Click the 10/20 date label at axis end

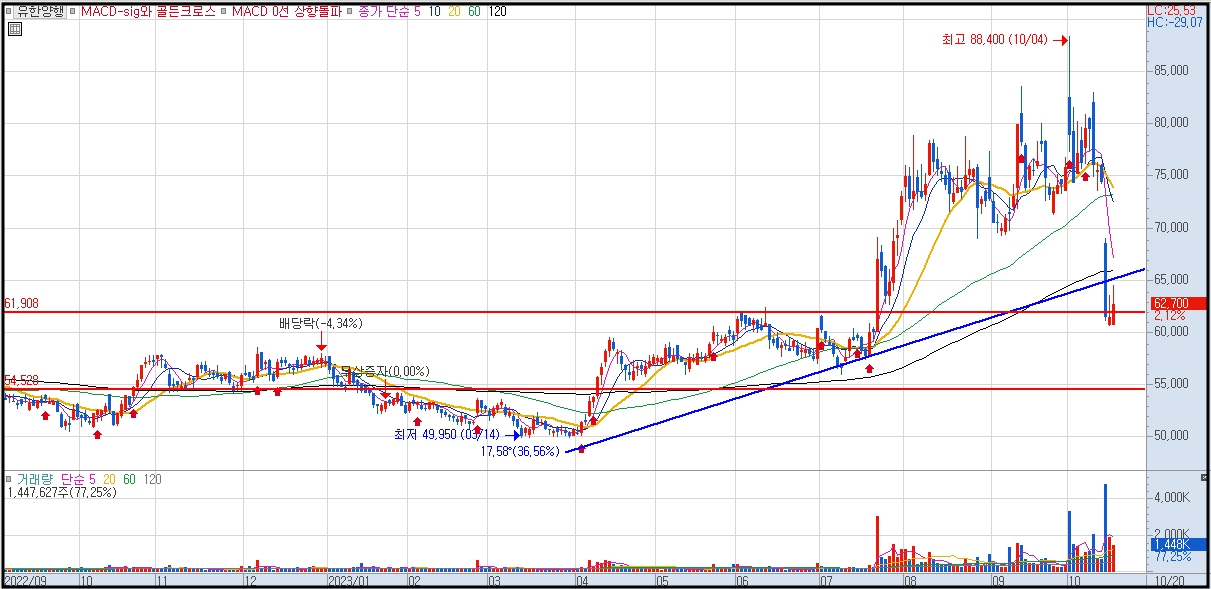point(1170,579)
